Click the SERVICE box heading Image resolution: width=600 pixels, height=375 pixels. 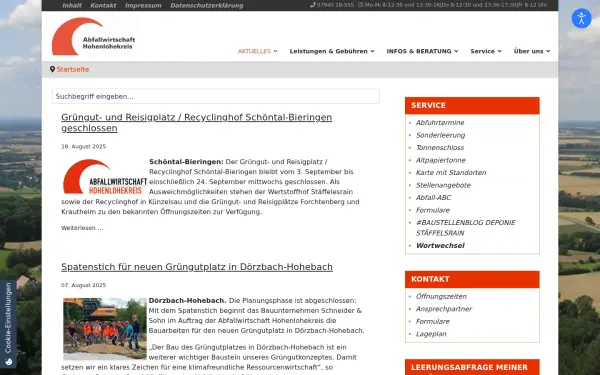coord(472,106)
